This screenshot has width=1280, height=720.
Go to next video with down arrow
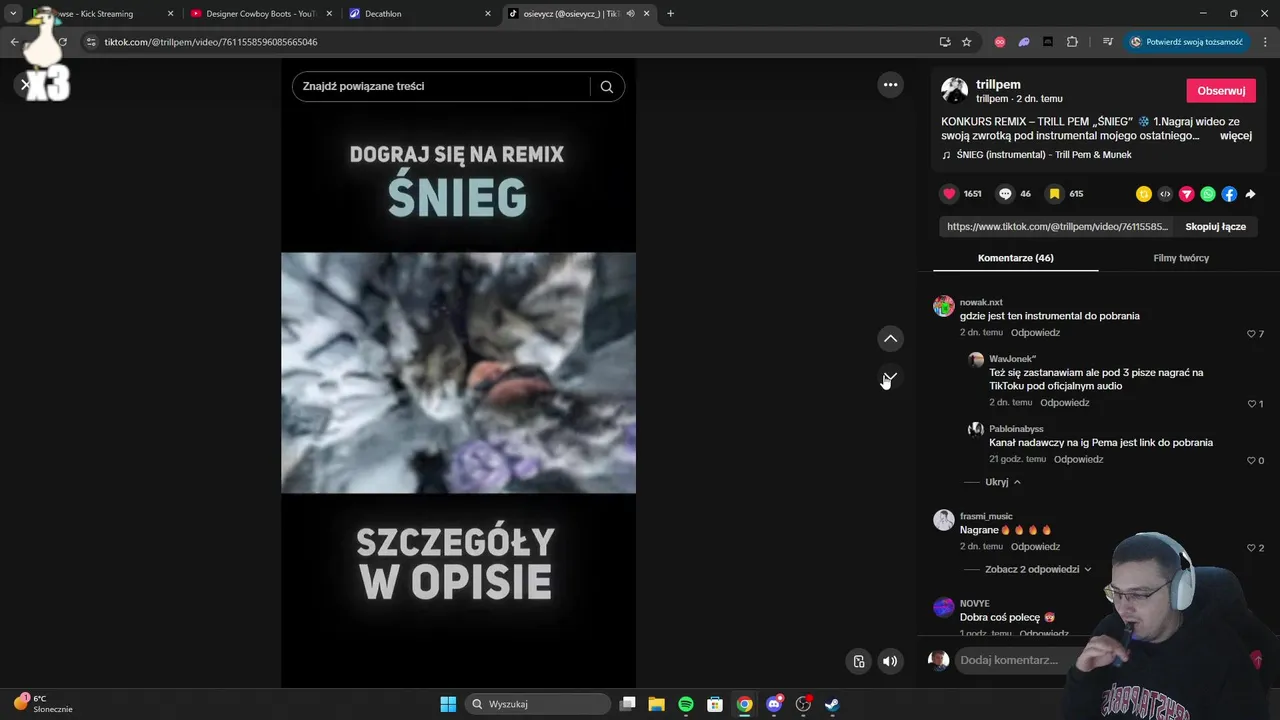890,378
